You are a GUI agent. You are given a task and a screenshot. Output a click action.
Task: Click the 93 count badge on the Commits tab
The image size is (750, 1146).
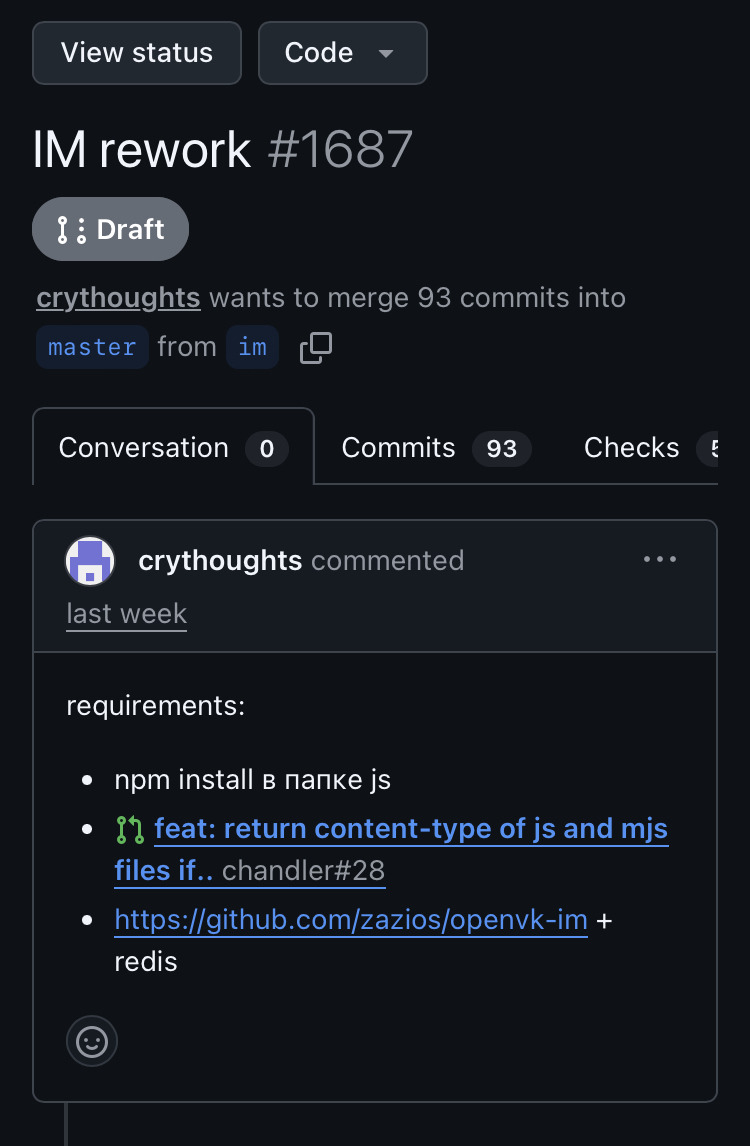501,448
